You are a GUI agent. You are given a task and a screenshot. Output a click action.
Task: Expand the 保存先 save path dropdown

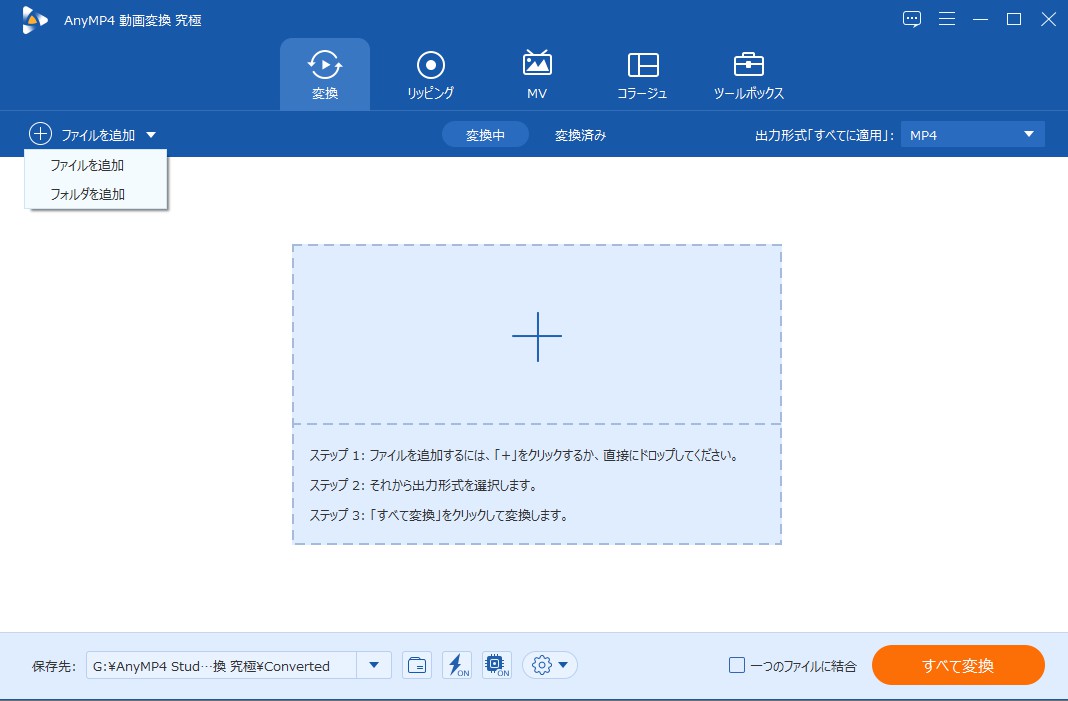[x=374, y=664]
